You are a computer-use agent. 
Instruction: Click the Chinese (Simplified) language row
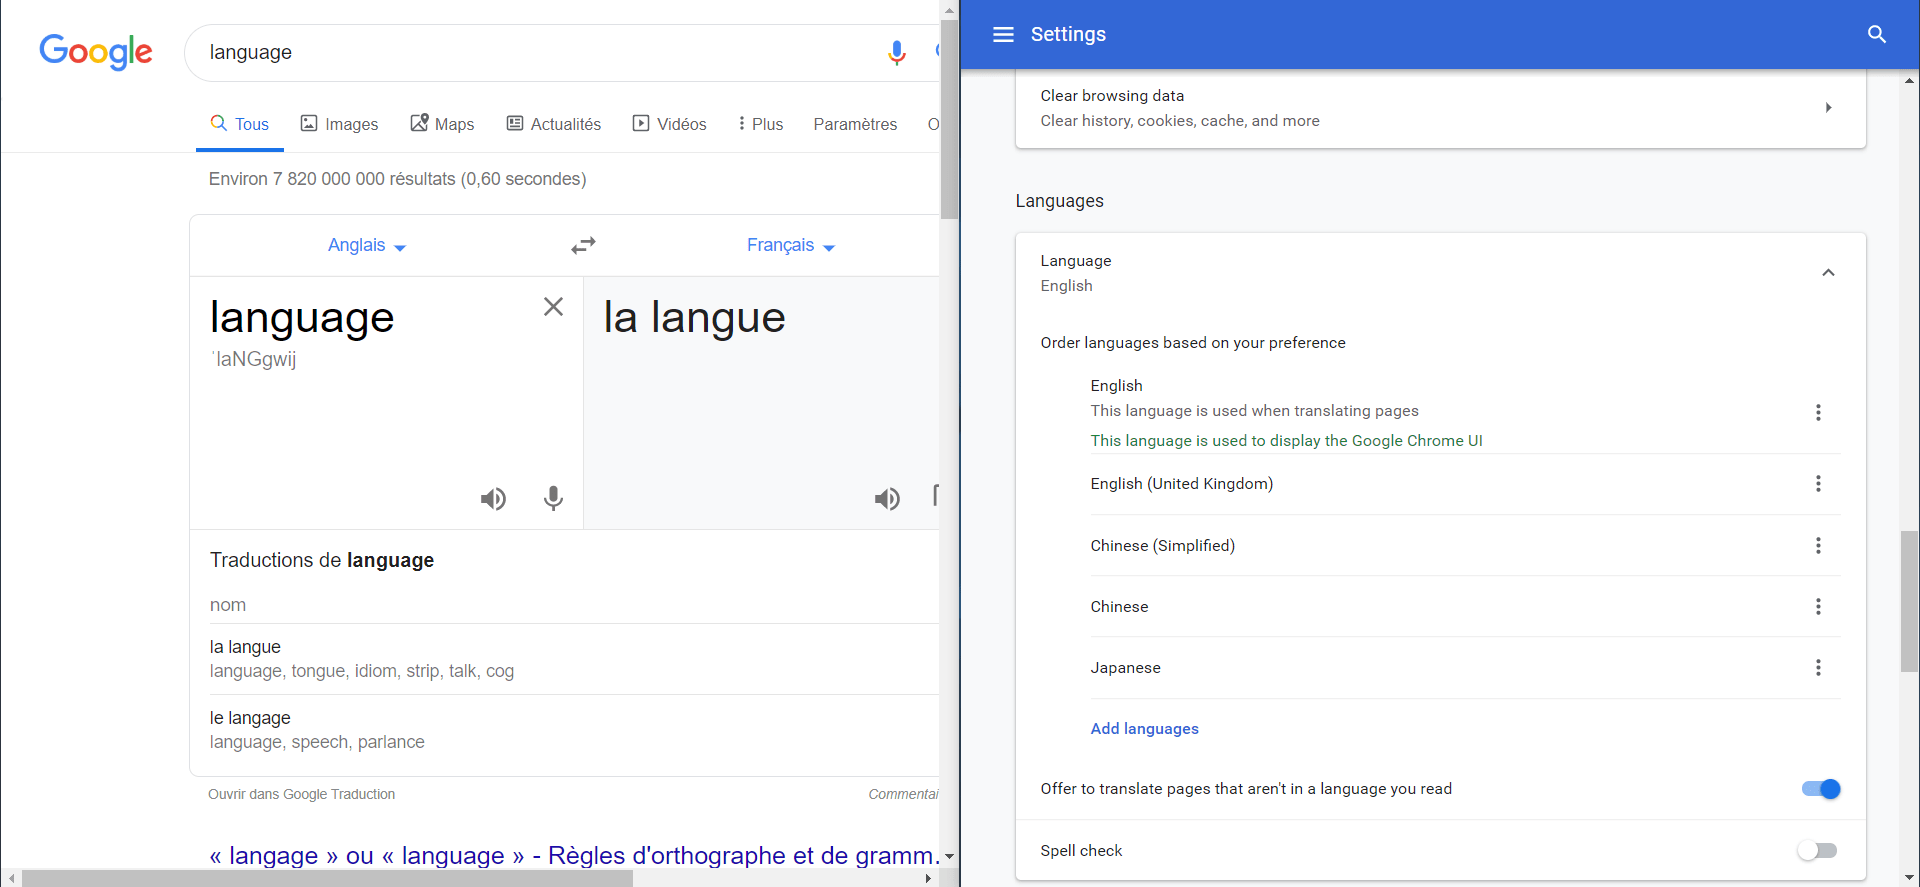tap(1465, 546)
